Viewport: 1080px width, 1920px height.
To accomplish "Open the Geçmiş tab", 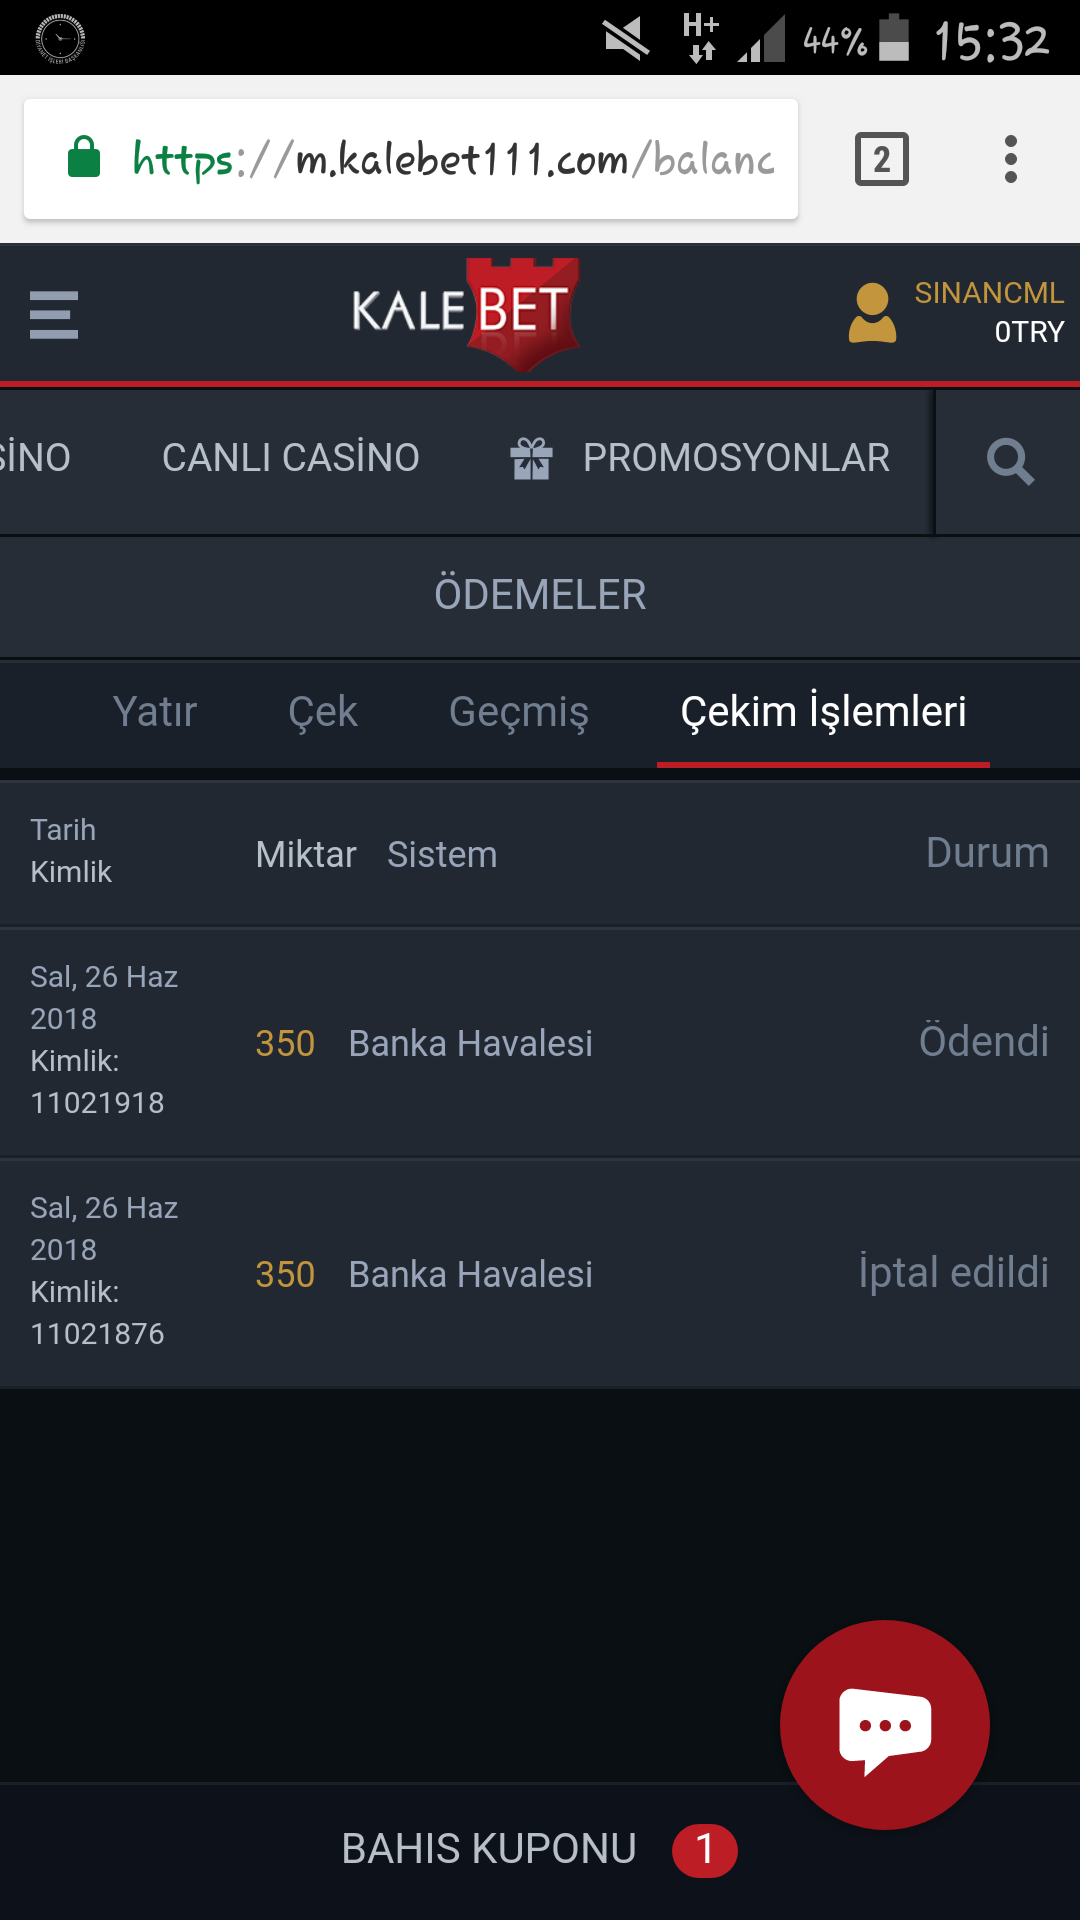I will (519, 712).
